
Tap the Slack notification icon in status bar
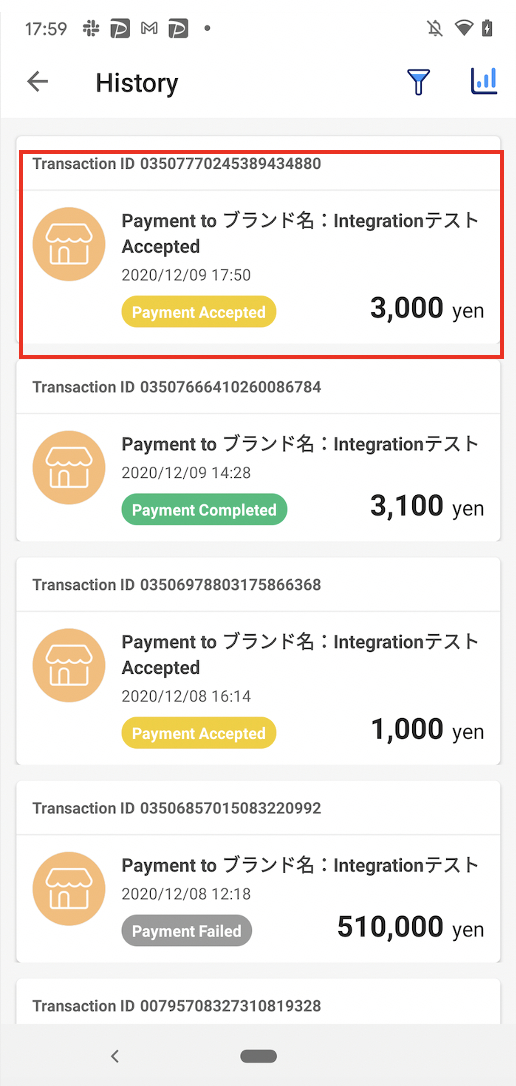tap(90, 28)
